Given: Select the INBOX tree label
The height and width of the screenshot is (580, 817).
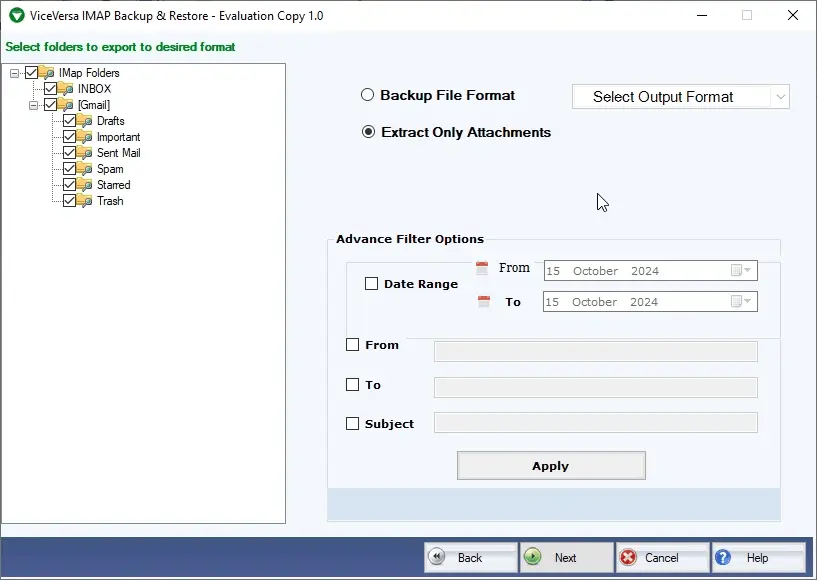Looking at the screenshot, I should point(94,89).
